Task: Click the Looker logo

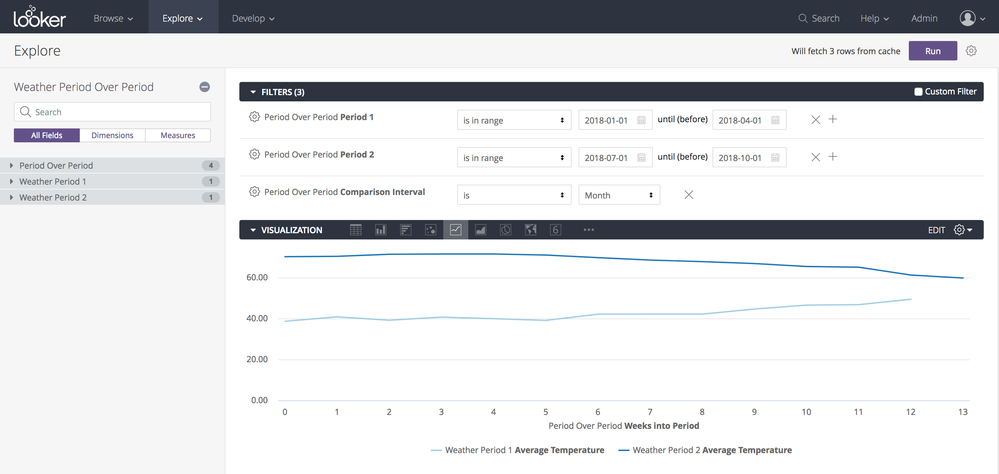Action: (40, 17)
